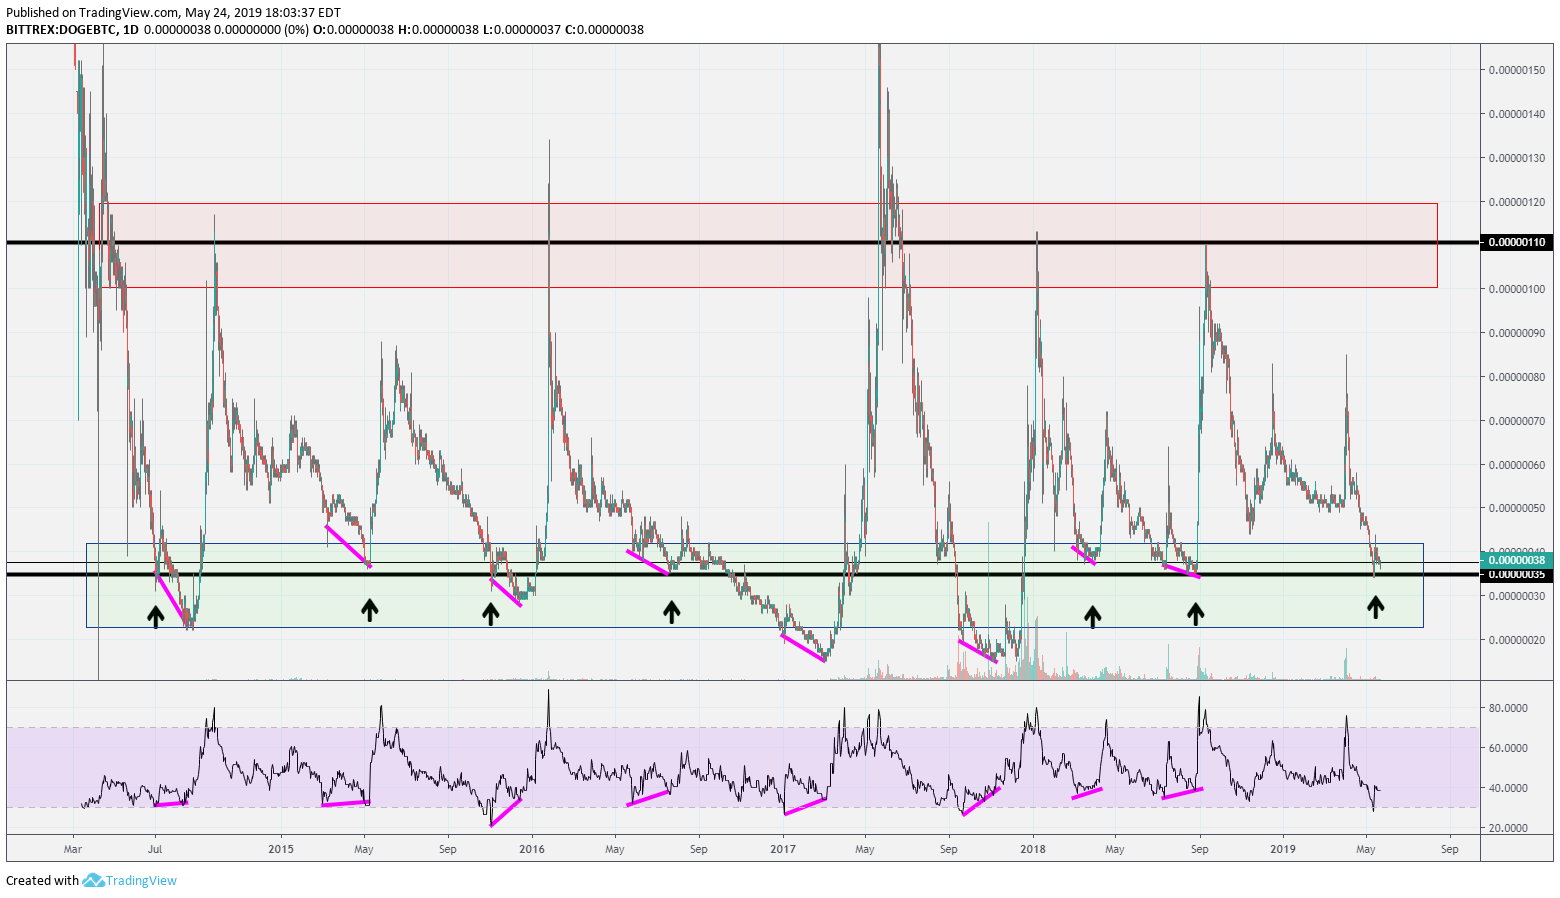Click the 0.00000070 price axis label
Image resolution: width=1560 pixels, height=898 pixels.
click(1517, 421)
